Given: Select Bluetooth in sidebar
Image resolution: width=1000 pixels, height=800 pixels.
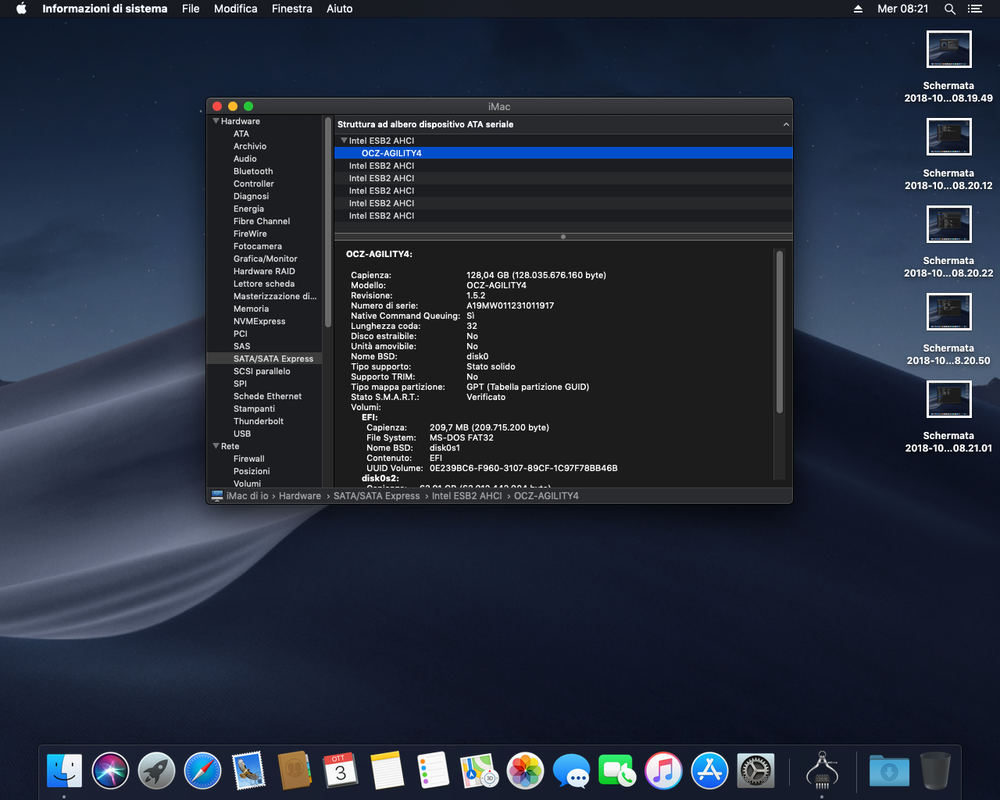Looking at the screenshot, I should coord(253,171).
